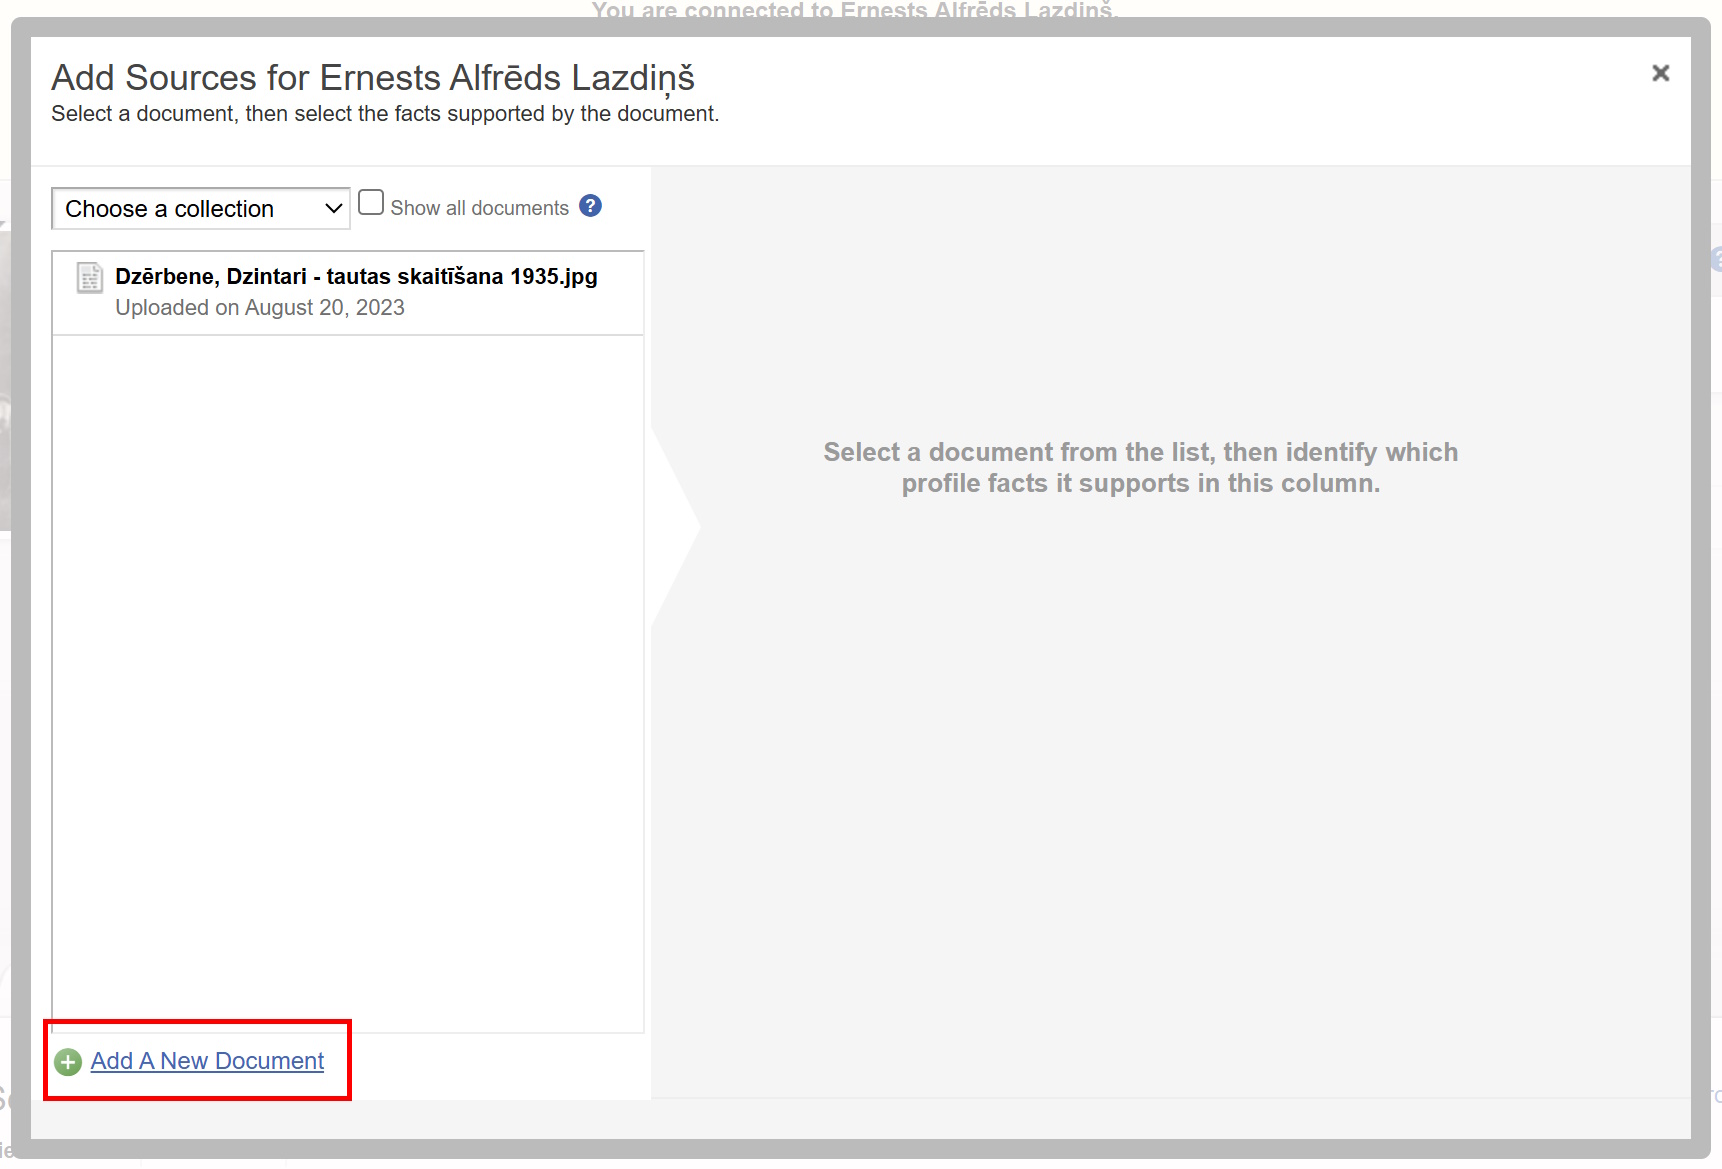Click the chevron arrow on the collection selector
This screenshot has width=1722, height=1169.
[x=333, y=209]
